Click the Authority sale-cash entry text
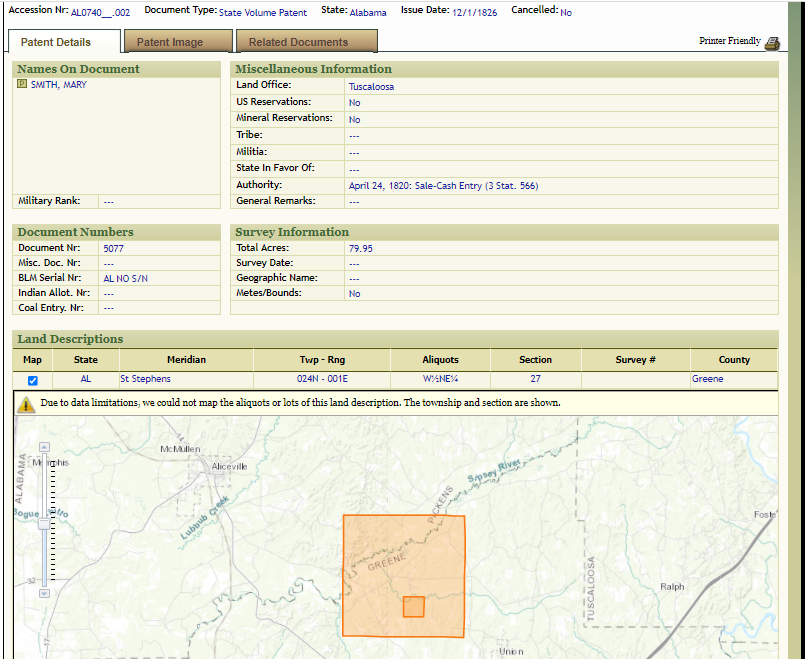 coord(443,186)
